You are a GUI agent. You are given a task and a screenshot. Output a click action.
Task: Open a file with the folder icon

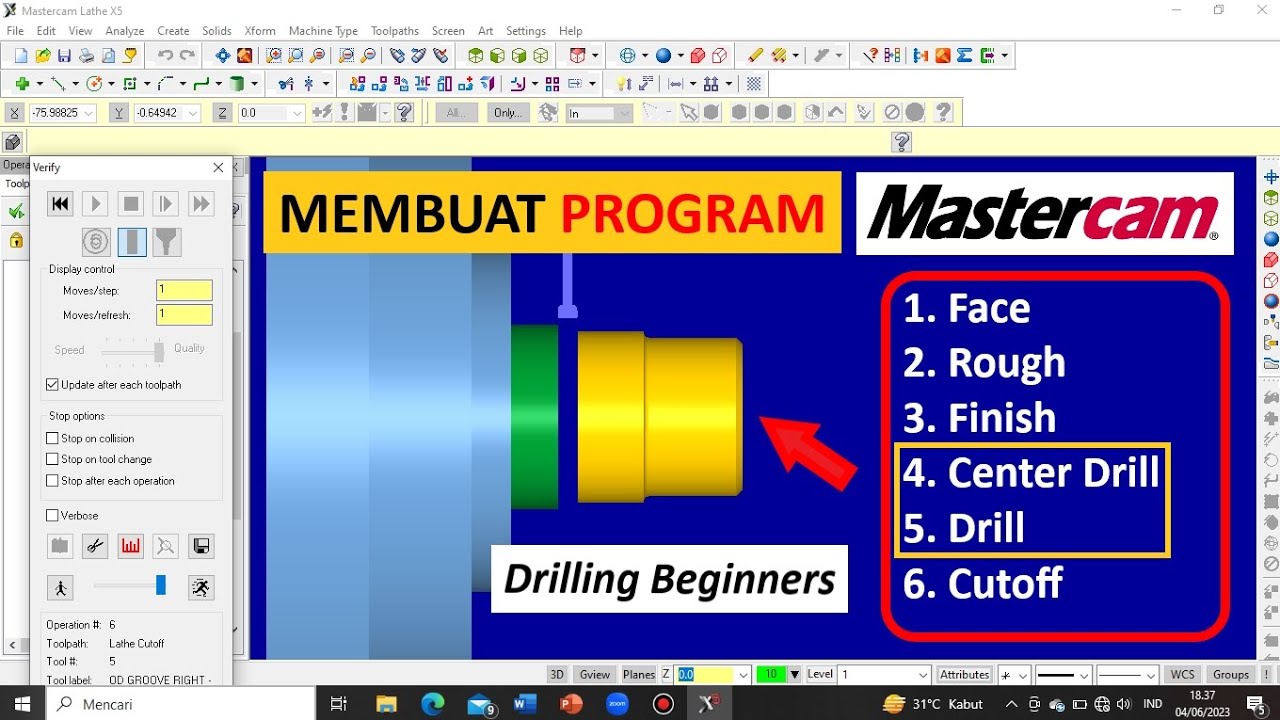click(43, 56)
